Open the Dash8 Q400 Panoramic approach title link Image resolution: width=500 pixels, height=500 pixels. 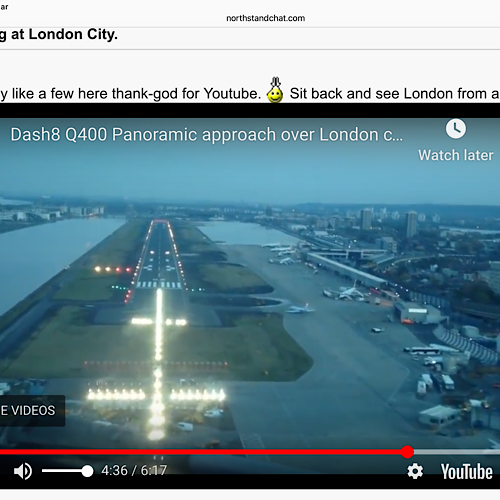coord(207,135)
